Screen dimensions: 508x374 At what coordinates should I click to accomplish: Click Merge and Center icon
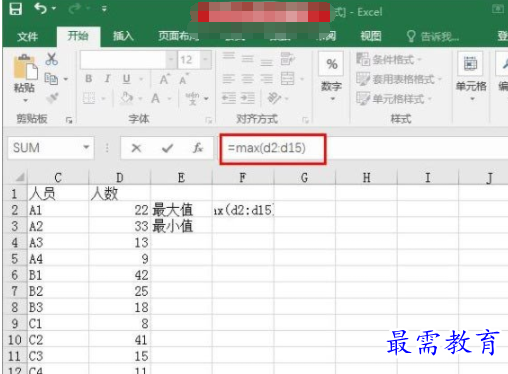(288, 79)
